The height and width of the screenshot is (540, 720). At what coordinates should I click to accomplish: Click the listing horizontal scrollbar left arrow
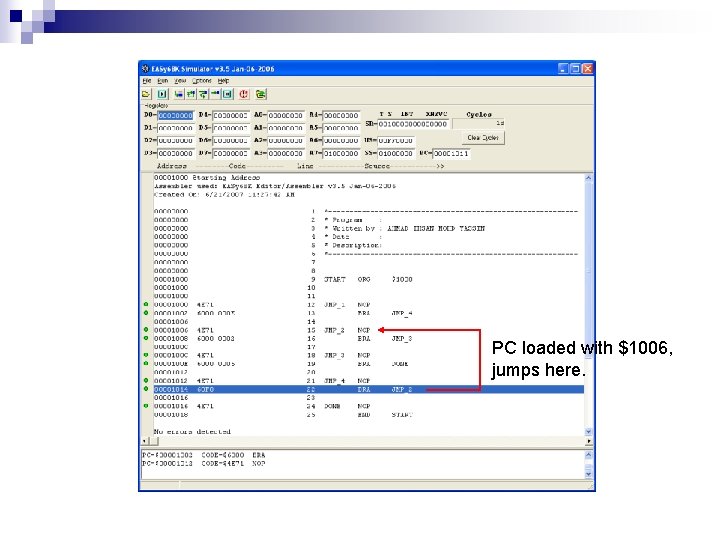(145, 441)
